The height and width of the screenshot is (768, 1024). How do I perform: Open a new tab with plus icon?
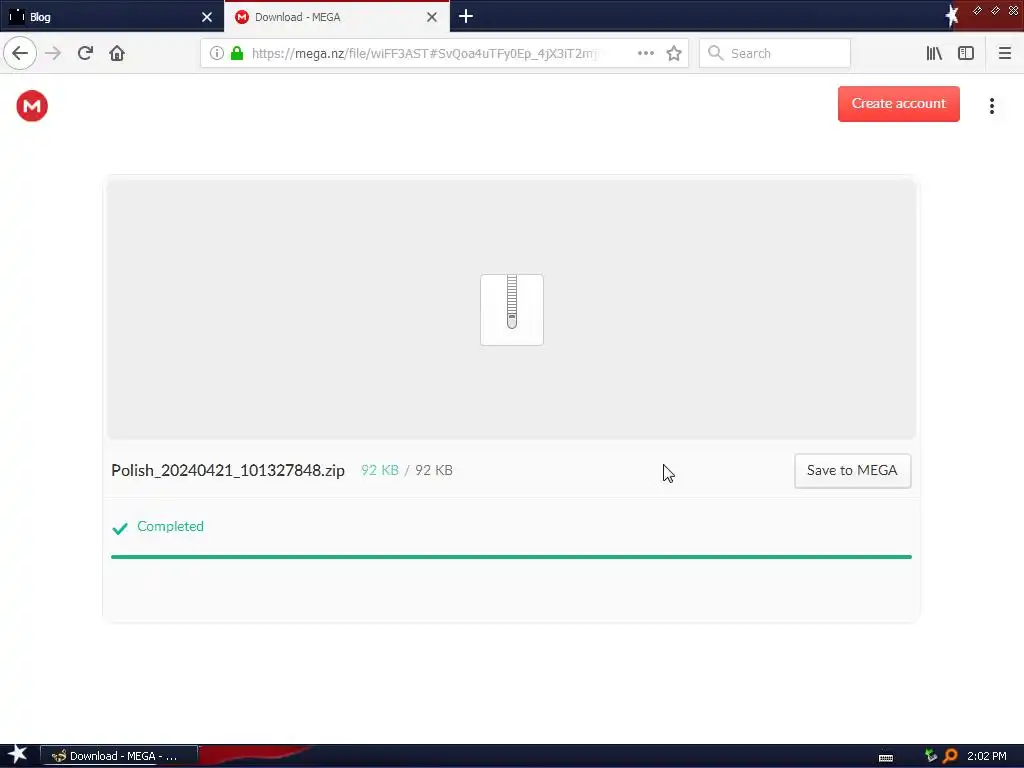[x=466, y=16]
